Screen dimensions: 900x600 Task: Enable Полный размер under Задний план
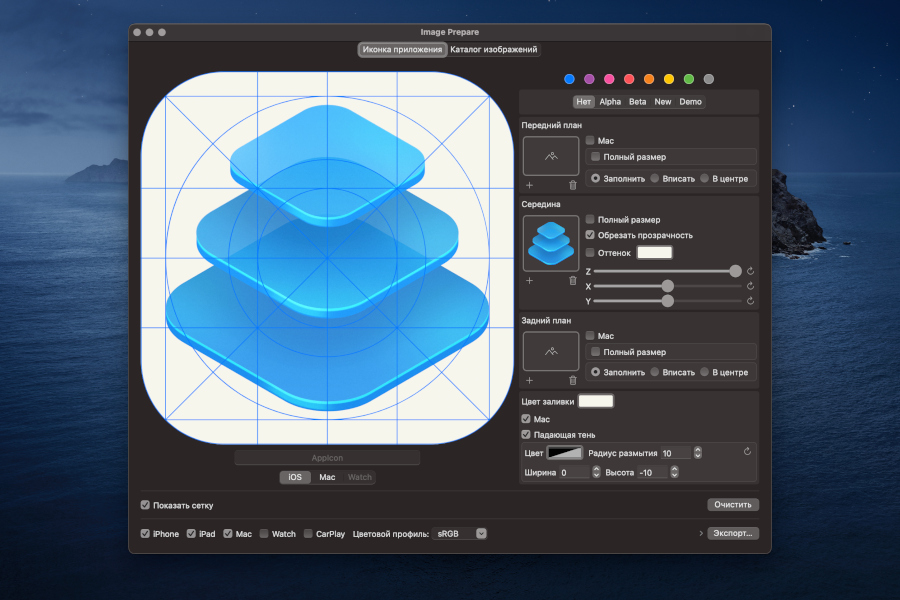(596, 351)
